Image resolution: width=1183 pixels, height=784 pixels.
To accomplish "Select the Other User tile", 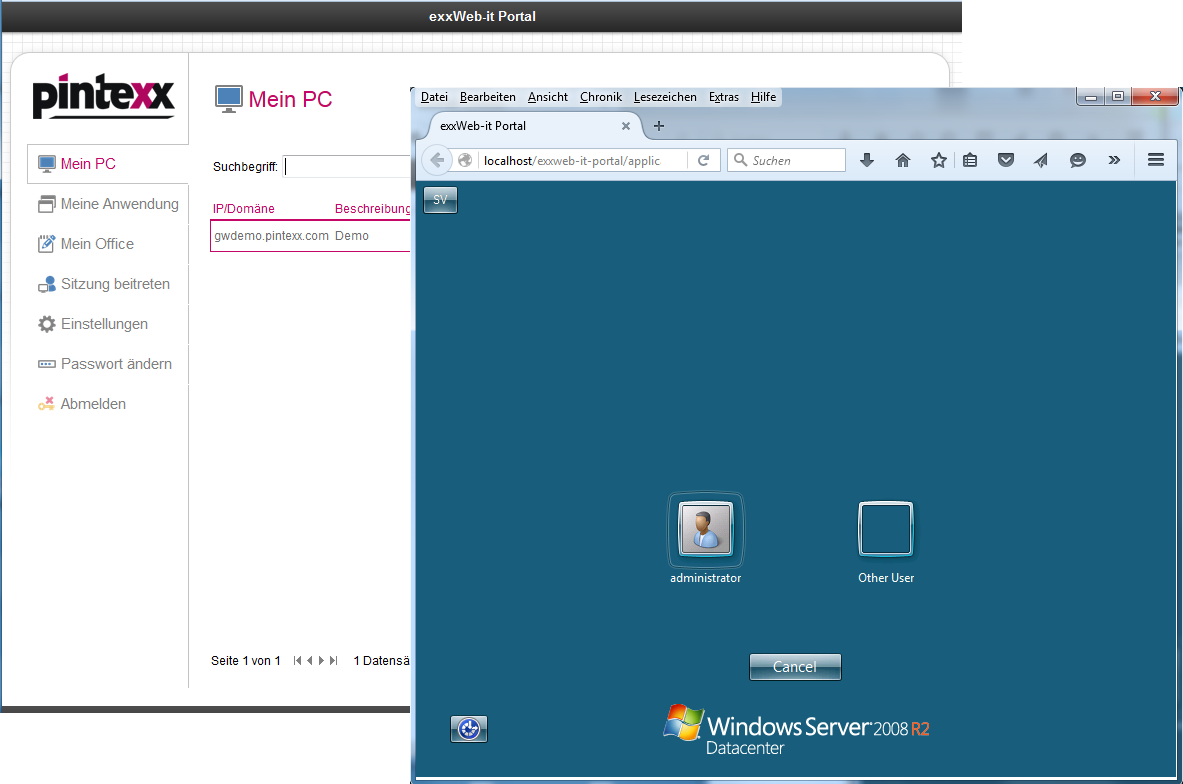I will coord(886,543).
